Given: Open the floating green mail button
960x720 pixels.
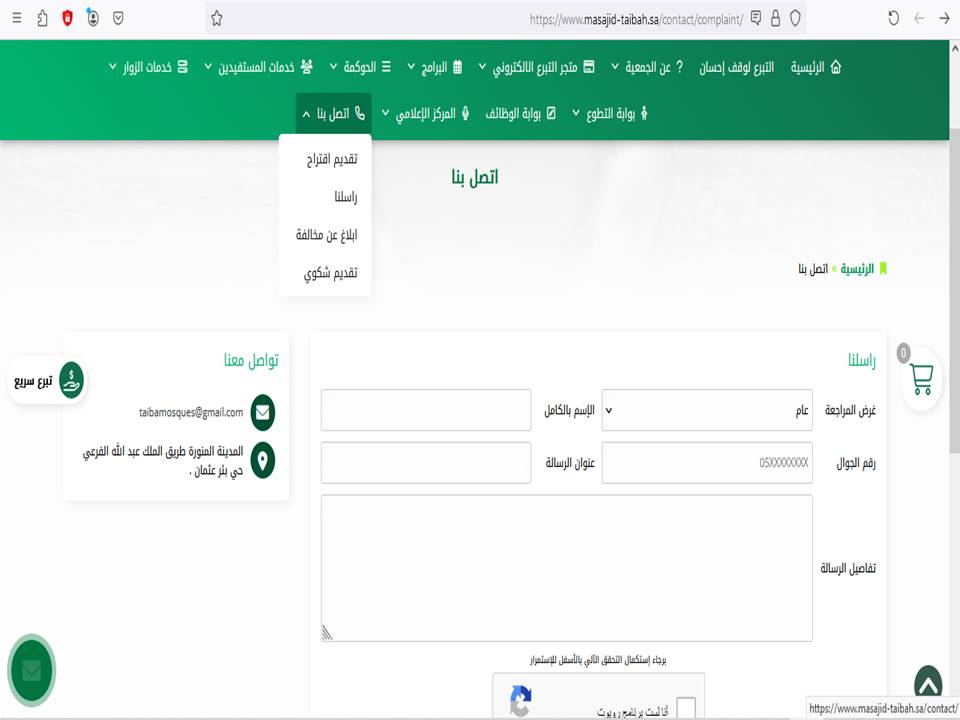Looking at the screenshot, I should 31,670.
